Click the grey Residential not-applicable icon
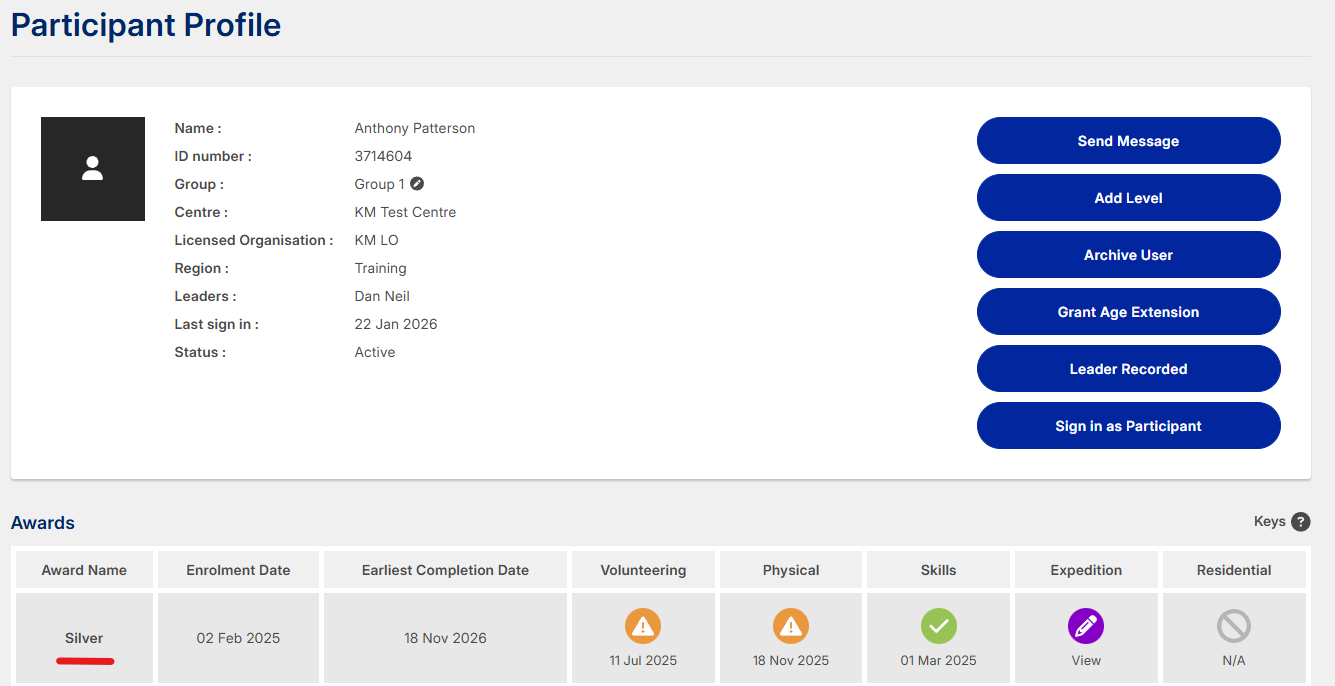Viewport: 1335px width, 686px height. 1233,627
